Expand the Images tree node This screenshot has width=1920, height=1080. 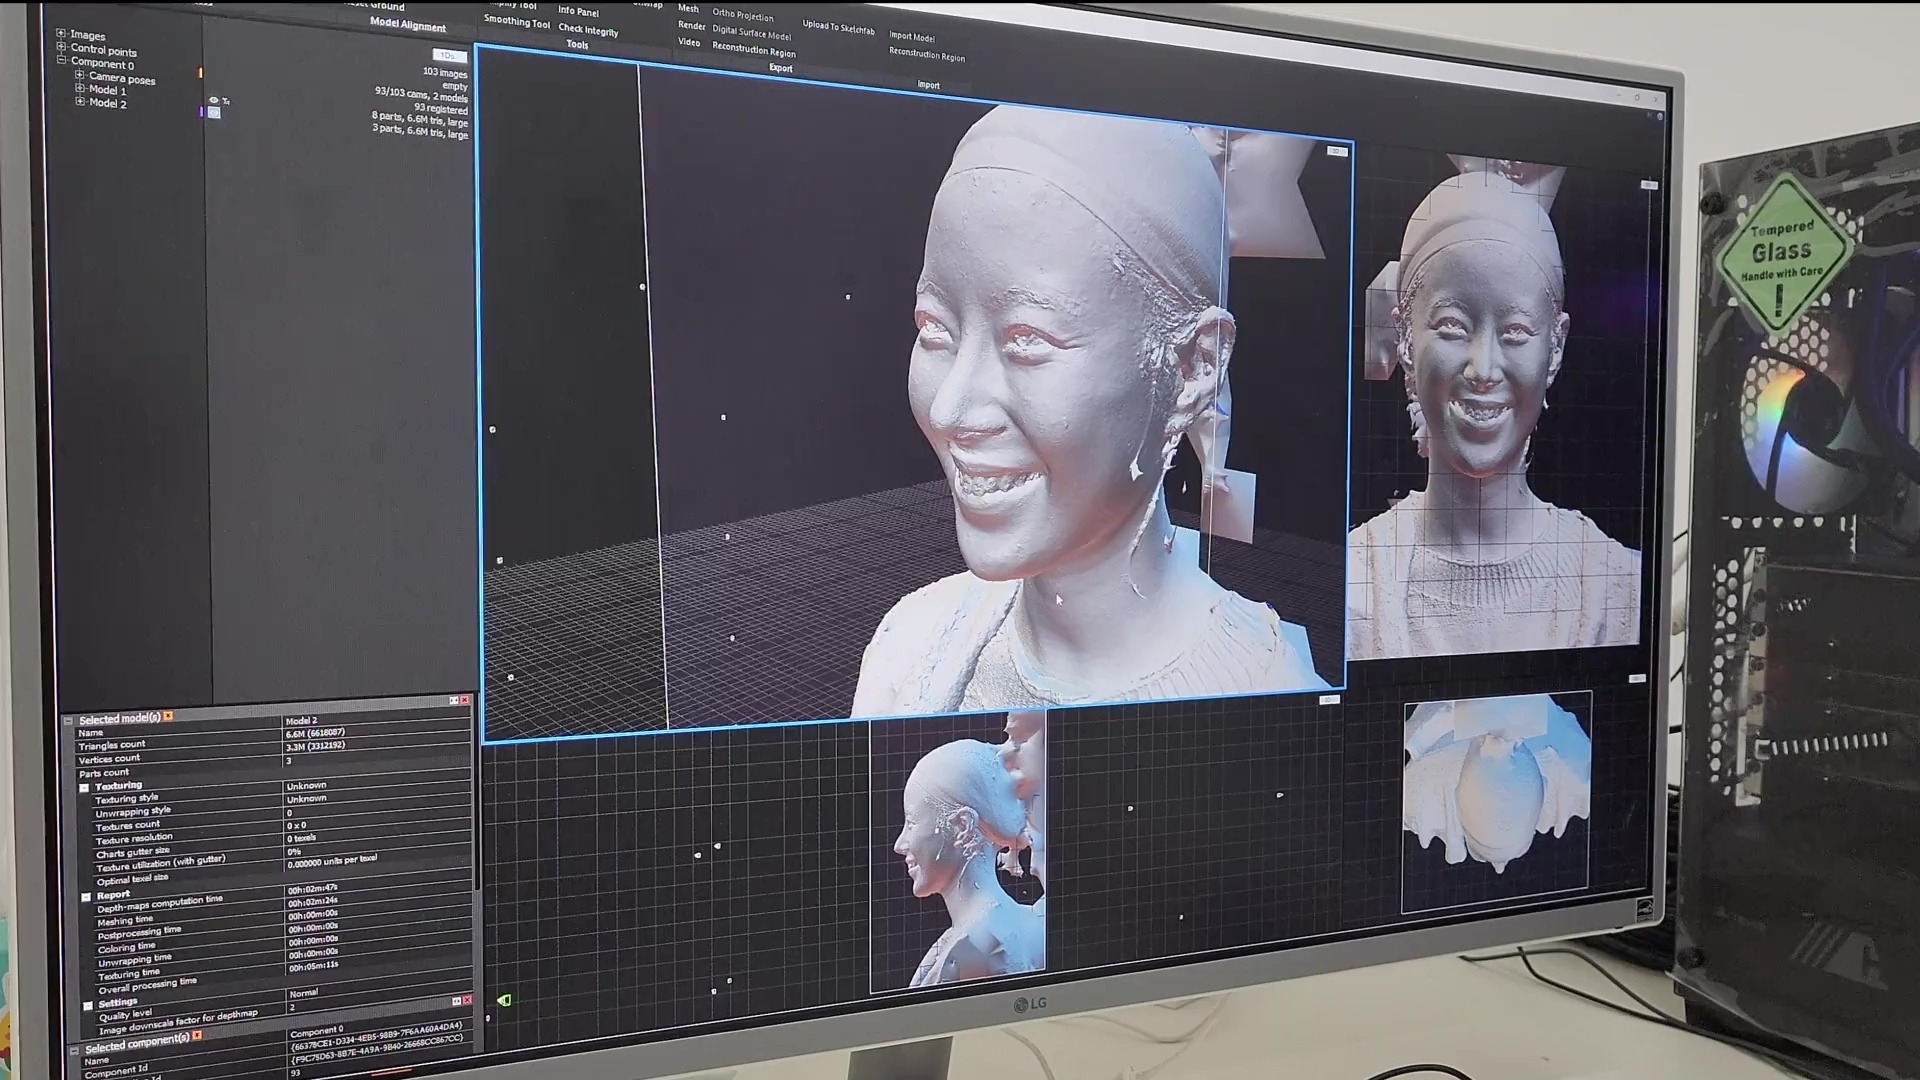click(x=61, y=34)
